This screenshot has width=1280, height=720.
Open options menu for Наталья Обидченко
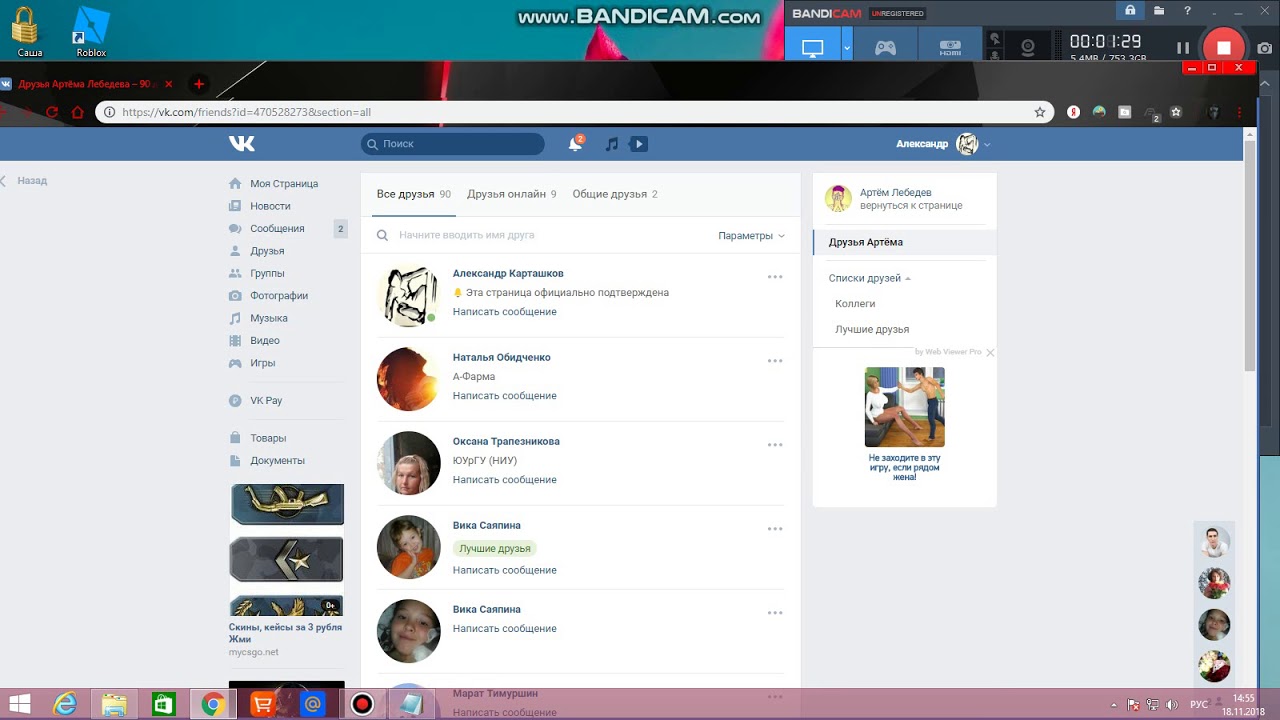pos(775,361)
